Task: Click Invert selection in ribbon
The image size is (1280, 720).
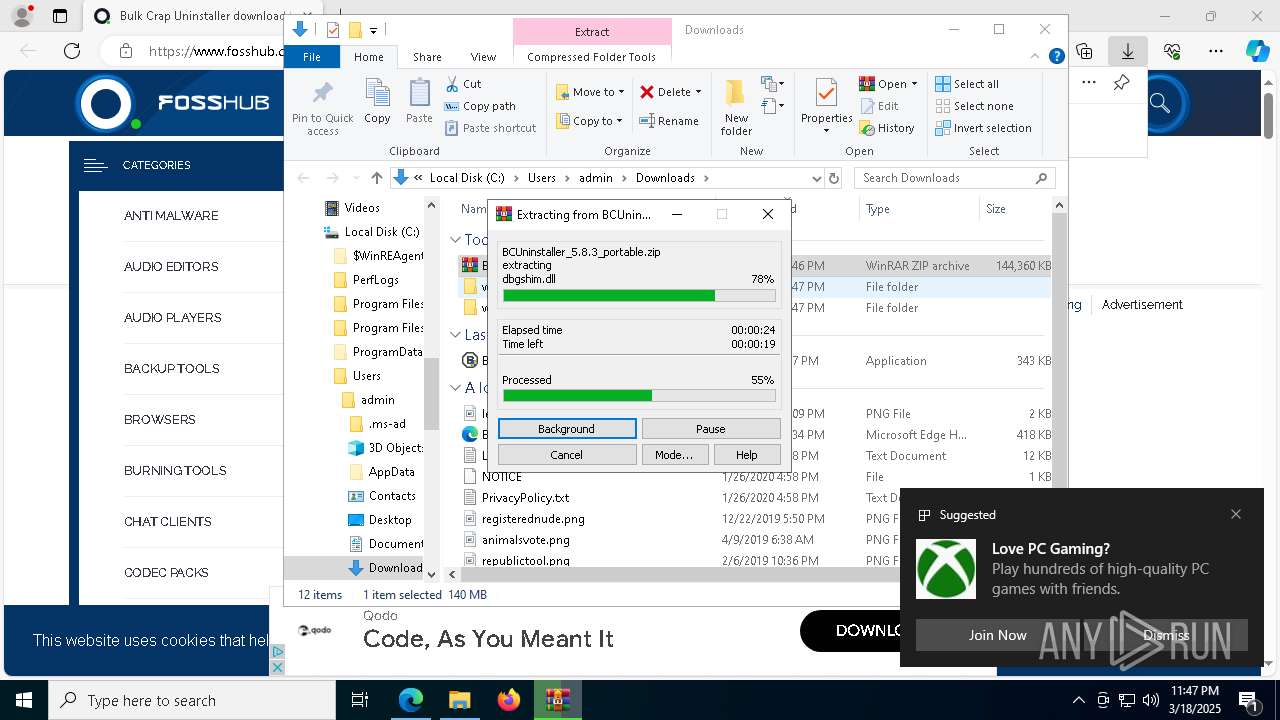Action: (x=983, y=128)
